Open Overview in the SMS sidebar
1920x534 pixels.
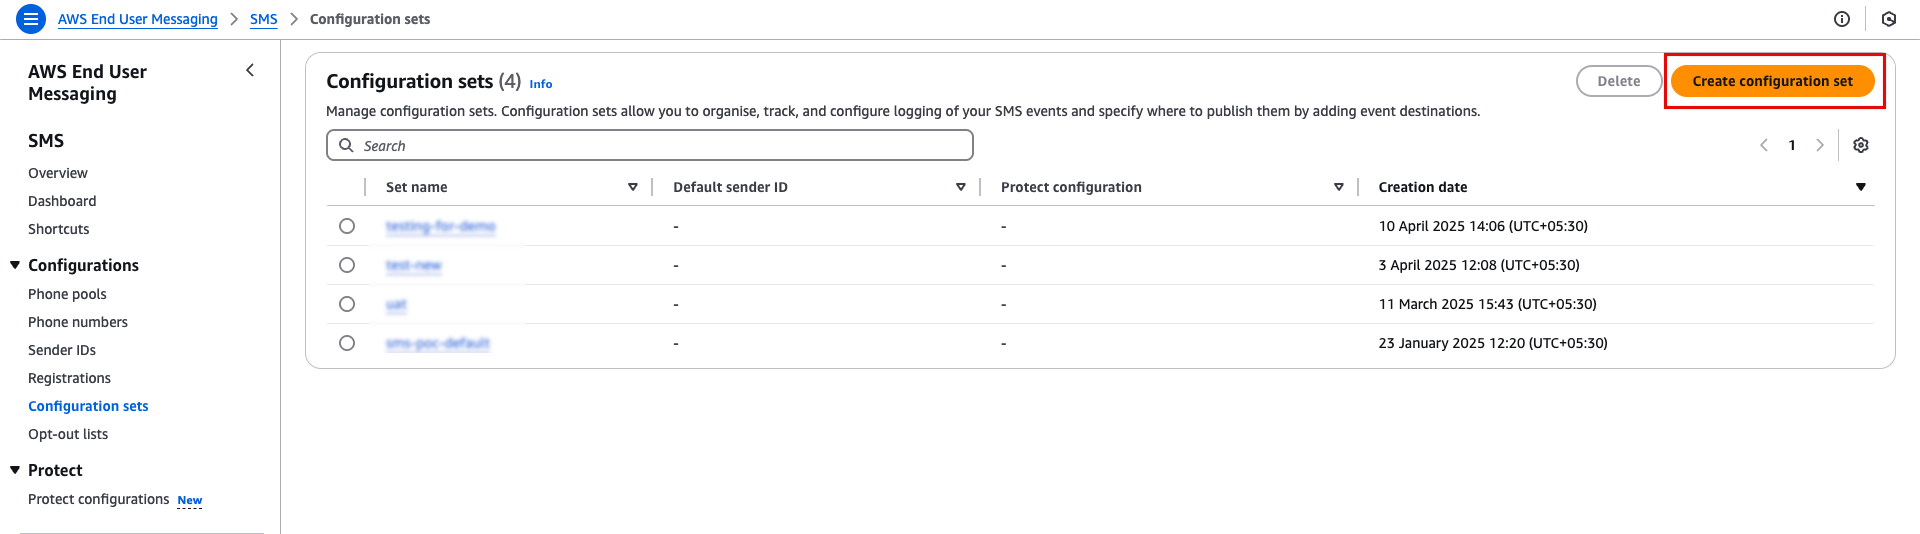58,173
